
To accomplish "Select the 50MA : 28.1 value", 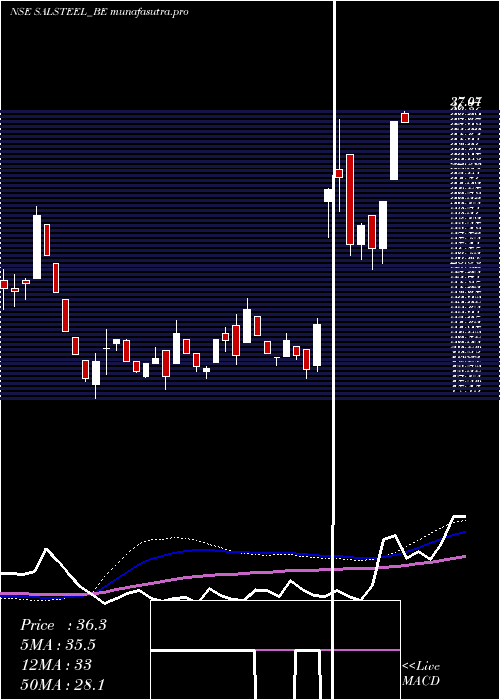I will tap(63, 684).
